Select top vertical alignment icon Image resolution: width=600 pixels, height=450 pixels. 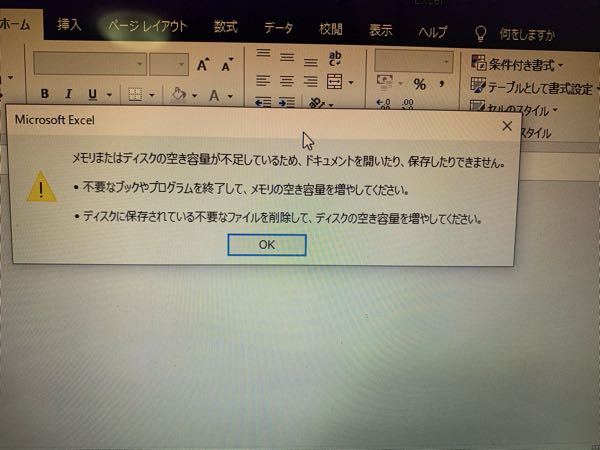(263, 53)
